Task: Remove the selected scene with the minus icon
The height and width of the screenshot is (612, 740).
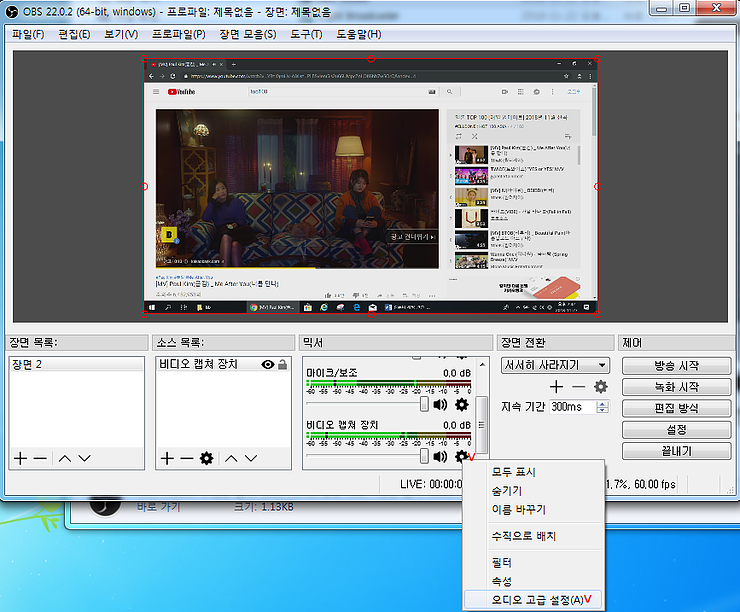Action: click(x=40, y=458)
